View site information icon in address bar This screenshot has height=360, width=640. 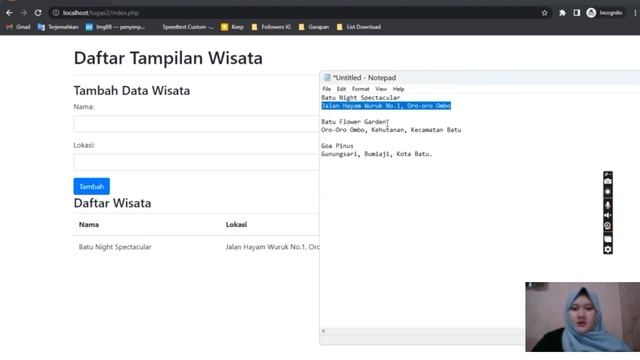(56, 13)
